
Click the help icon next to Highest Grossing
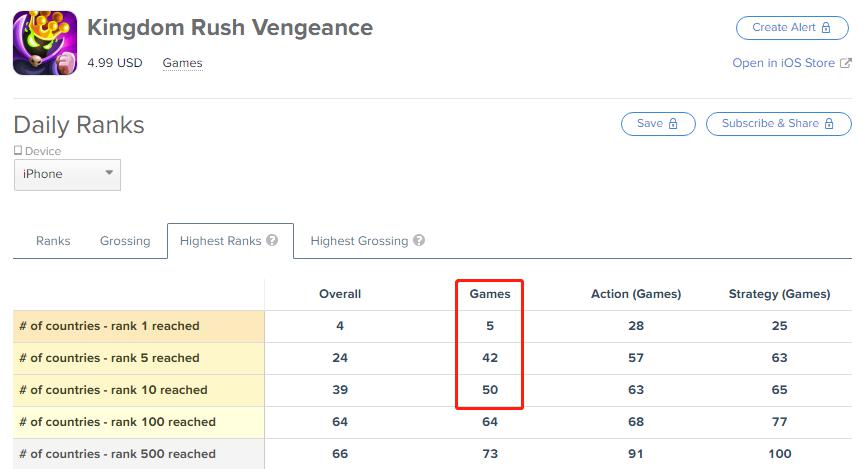pos(419,240)
